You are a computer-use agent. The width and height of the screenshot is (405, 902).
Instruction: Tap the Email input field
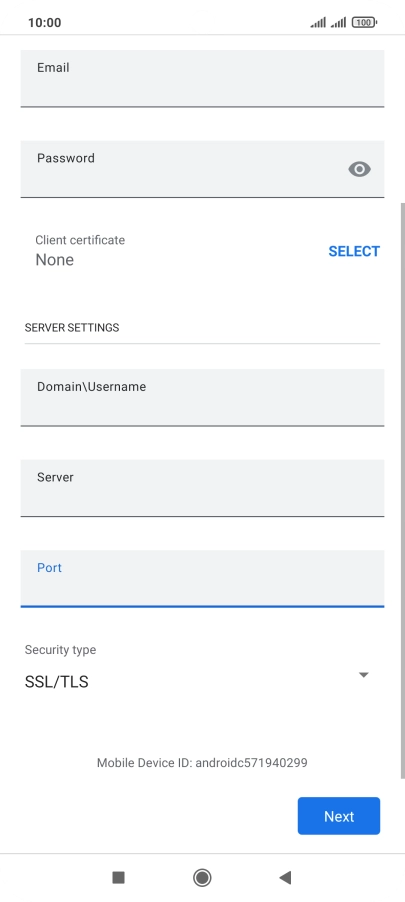(x=202, y=78)
